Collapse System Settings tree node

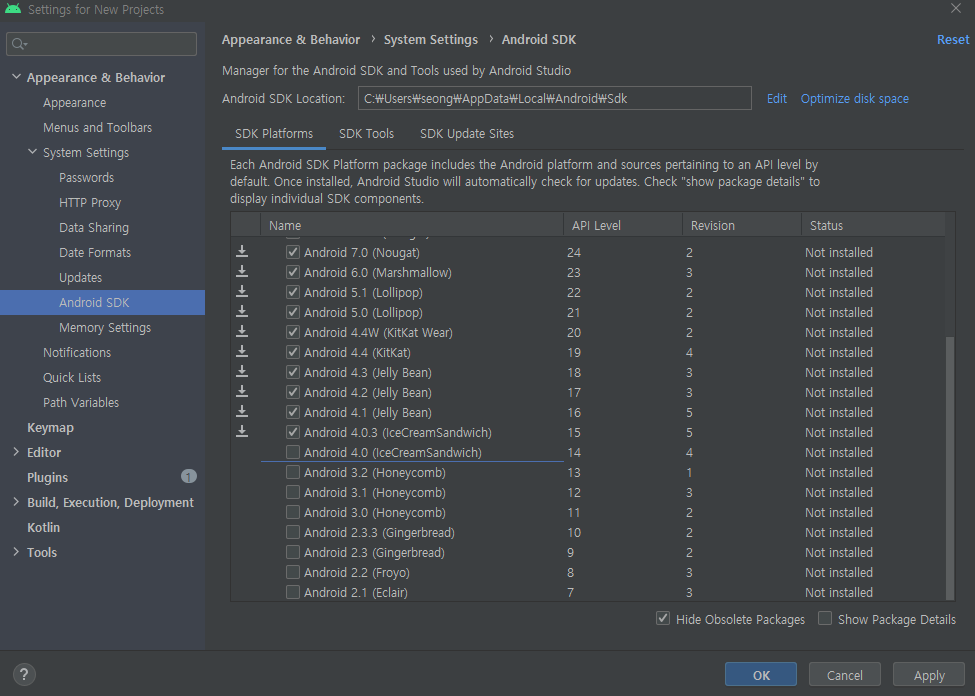pyautogui.click(x=32, y=151)
